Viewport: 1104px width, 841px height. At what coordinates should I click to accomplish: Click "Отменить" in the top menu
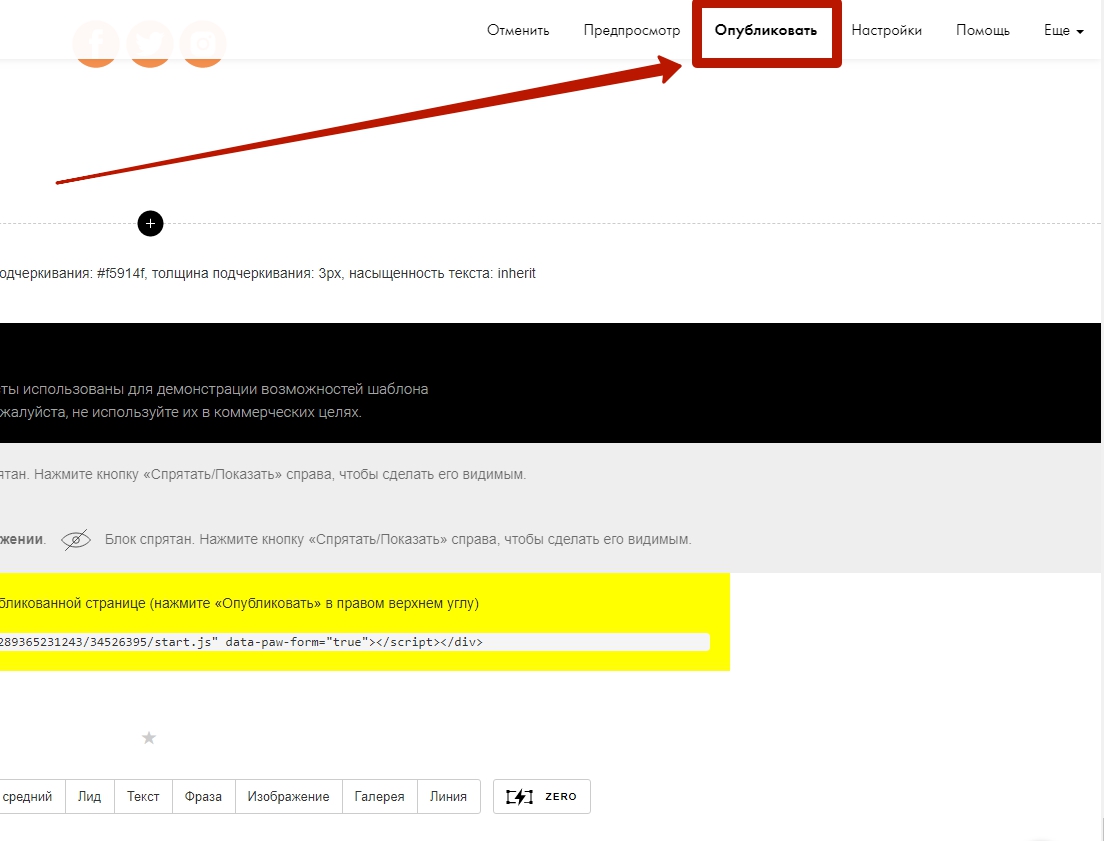click(x=518, y=31)
